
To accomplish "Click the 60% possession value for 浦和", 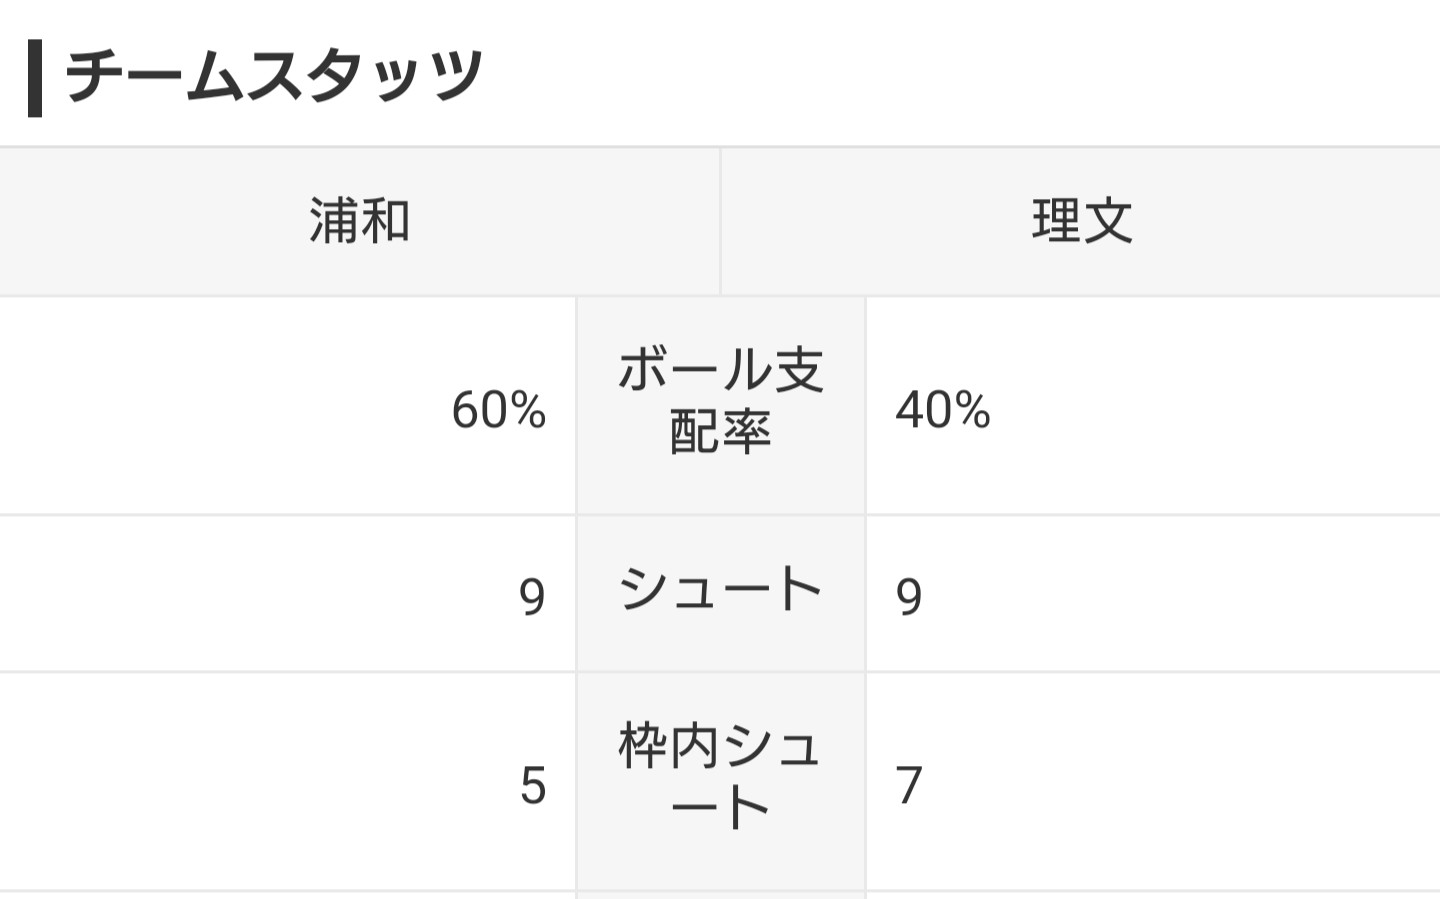I will 498,410.
